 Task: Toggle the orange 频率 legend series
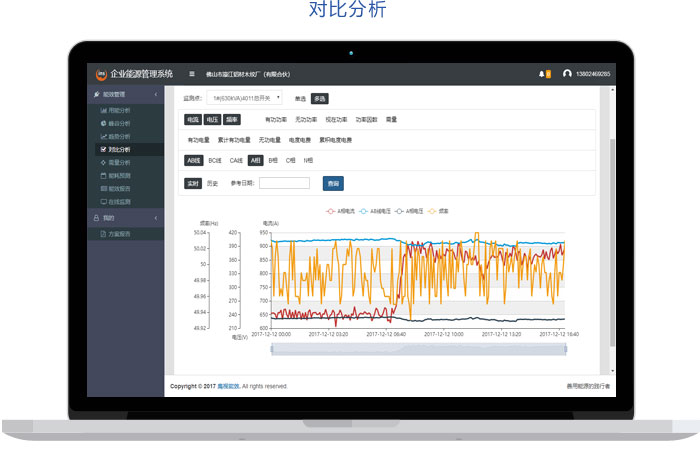[x=438, y=211]
